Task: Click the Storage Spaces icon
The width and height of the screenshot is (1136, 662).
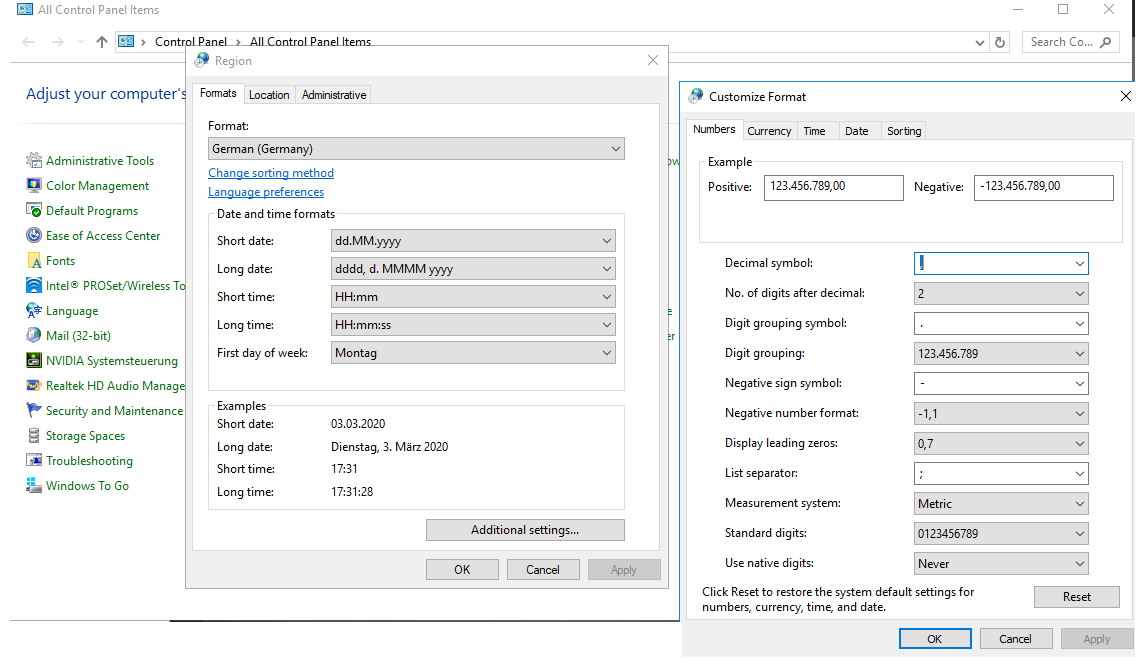Action: pos(35,436)
